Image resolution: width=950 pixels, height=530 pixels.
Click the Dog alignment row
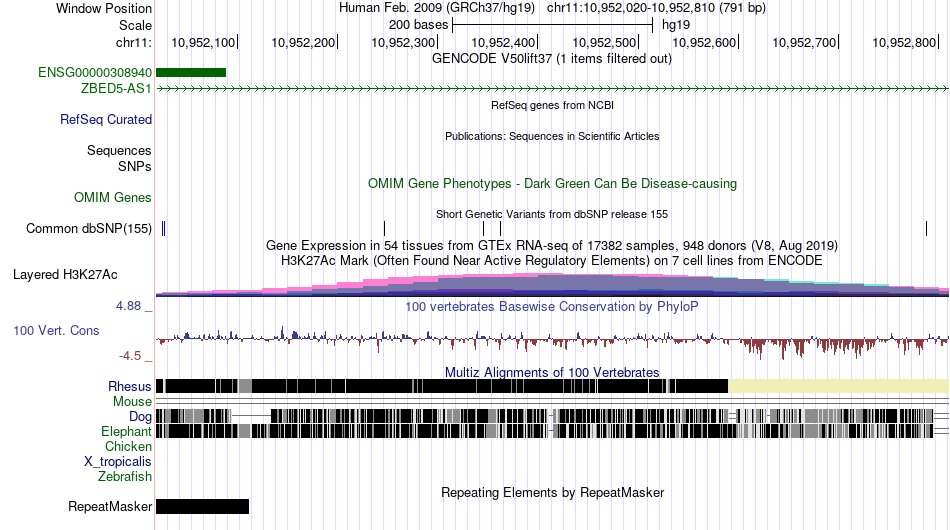point(553,416)
